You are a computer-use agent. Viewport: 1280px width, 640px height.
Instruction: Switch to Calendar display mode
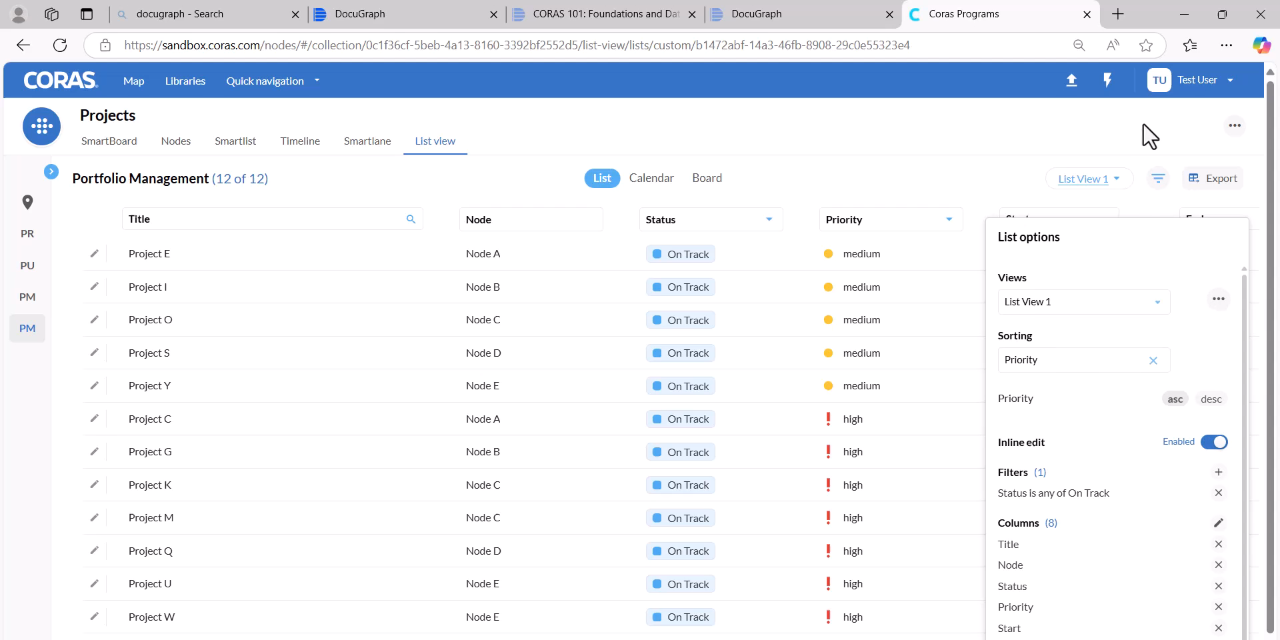pyautogui.click(x=651, y=178)
